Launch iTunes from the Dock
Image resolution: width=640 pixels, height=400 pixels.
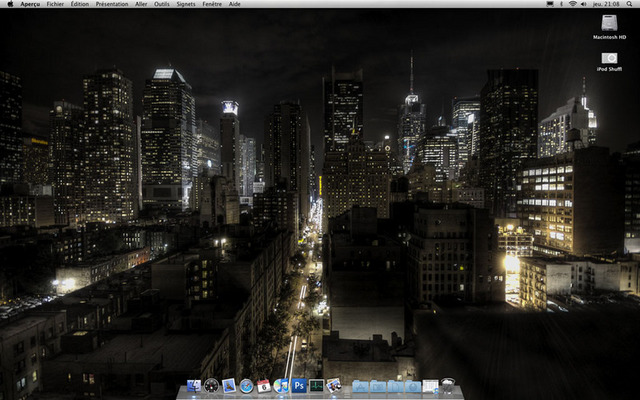pos(281,386)
